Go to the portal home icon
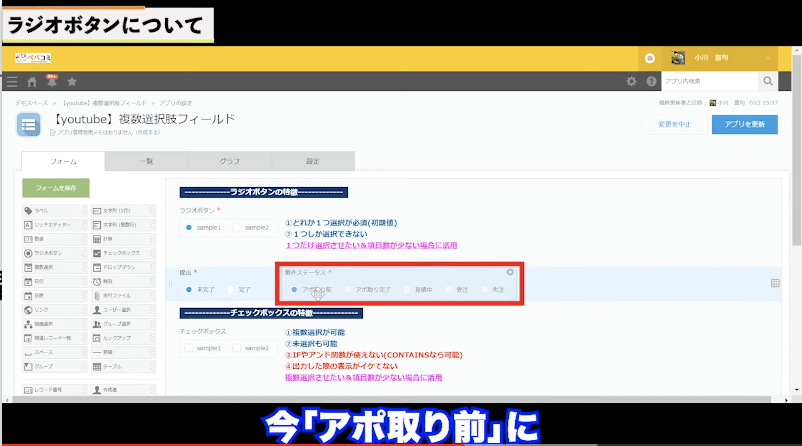This screenshot has height=446, width=802. (32, 82)
